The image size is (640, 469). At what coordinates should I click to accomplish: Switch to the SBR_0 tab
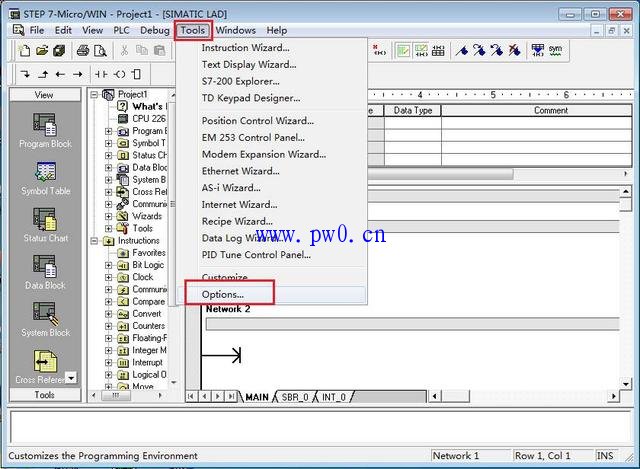pyautogui.click(x=294, y=397)
